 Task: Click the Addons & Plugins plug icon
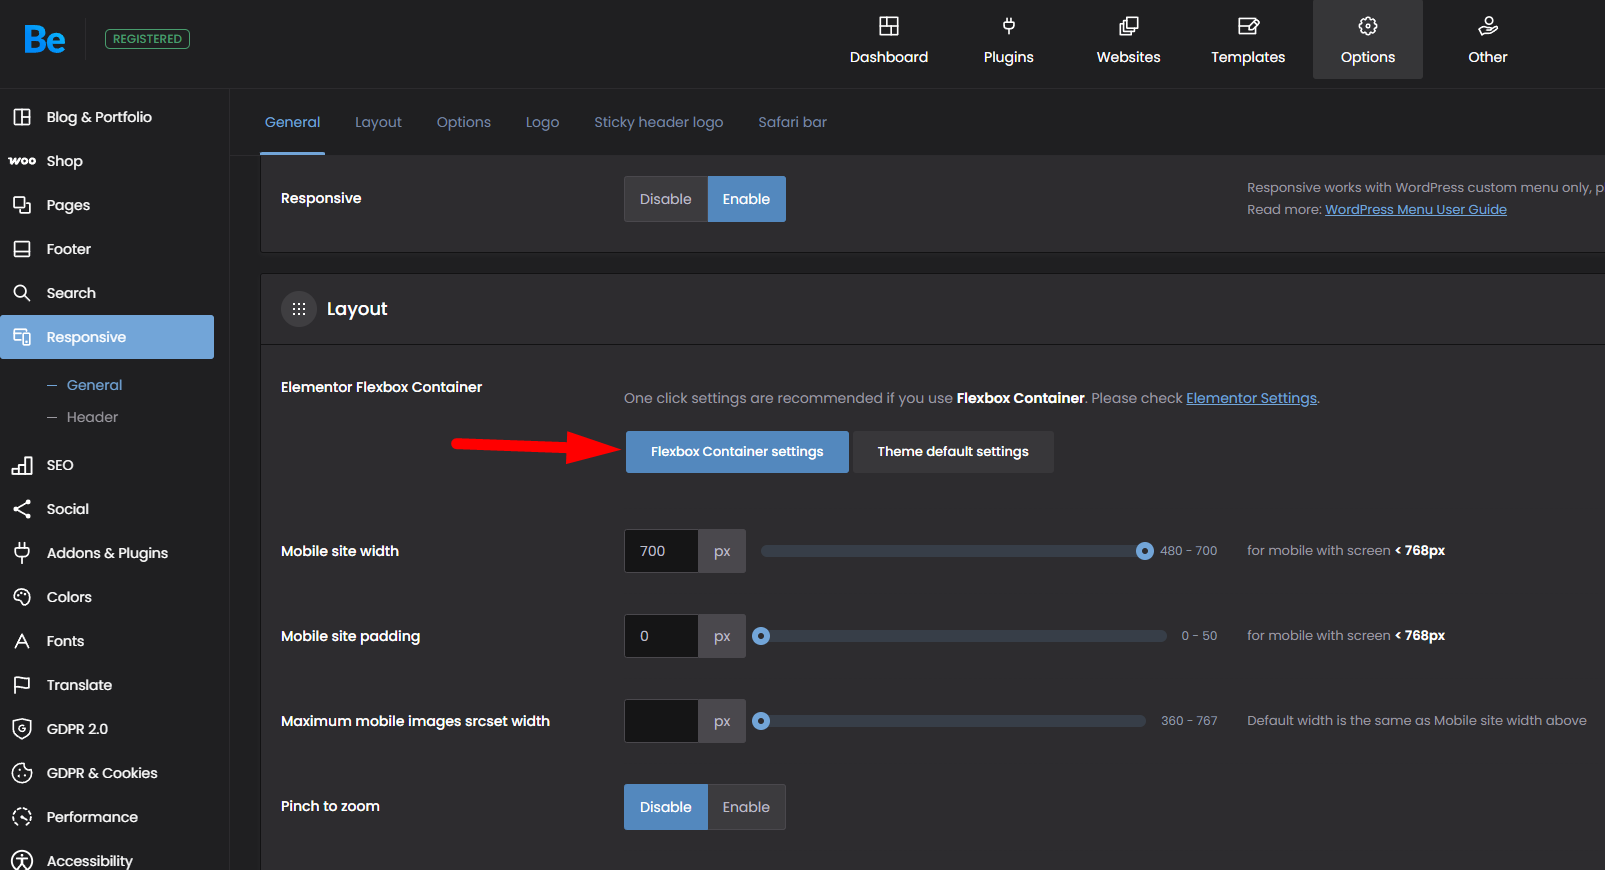coord(22,553)
